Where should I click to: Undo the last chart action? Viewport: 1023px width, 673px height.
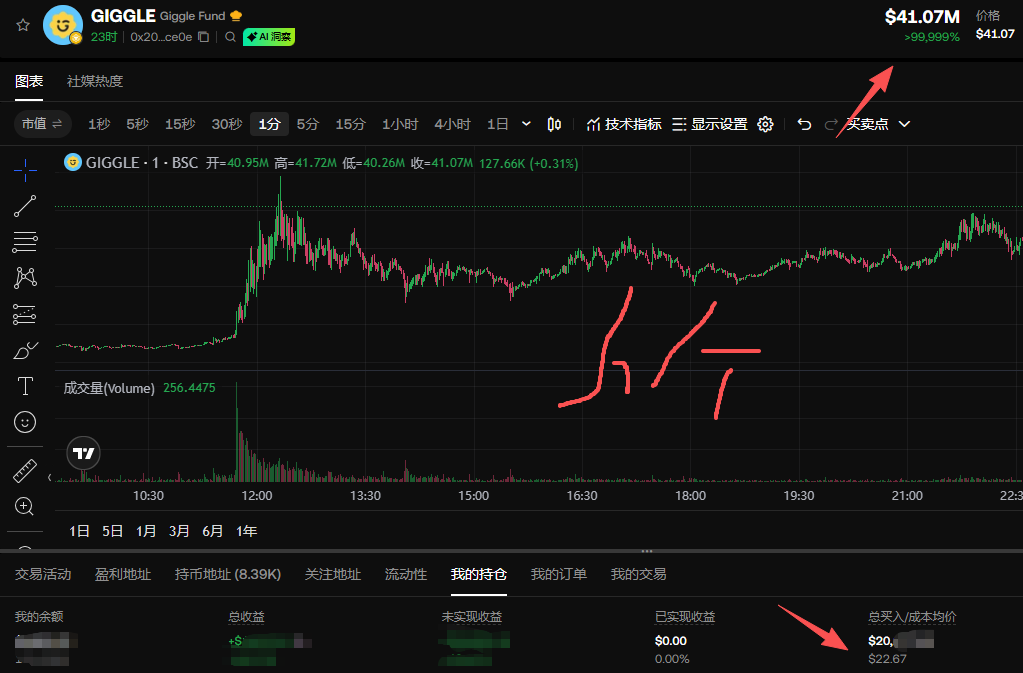(x=804, y=124)
